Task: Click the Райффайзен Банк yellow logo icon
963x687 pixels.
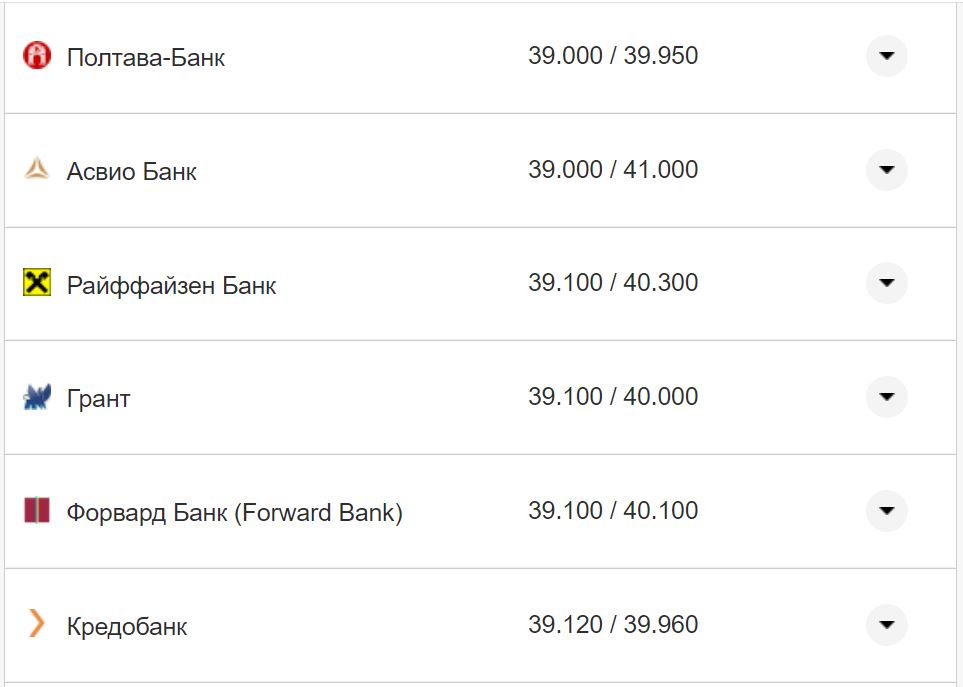Action: click(37, 284)
